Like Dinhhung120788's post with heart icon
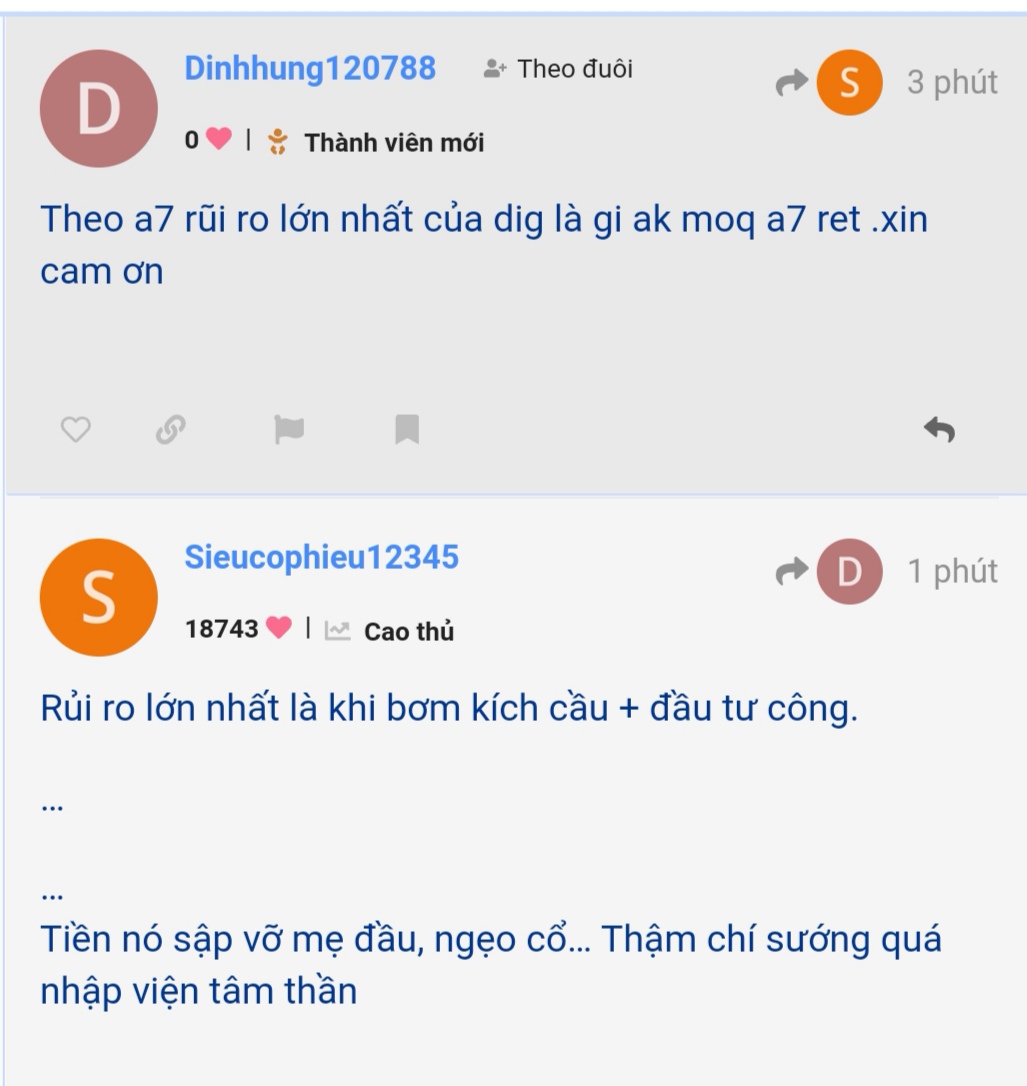The height and width of the screenshot is (1086, 1027). 76,430
